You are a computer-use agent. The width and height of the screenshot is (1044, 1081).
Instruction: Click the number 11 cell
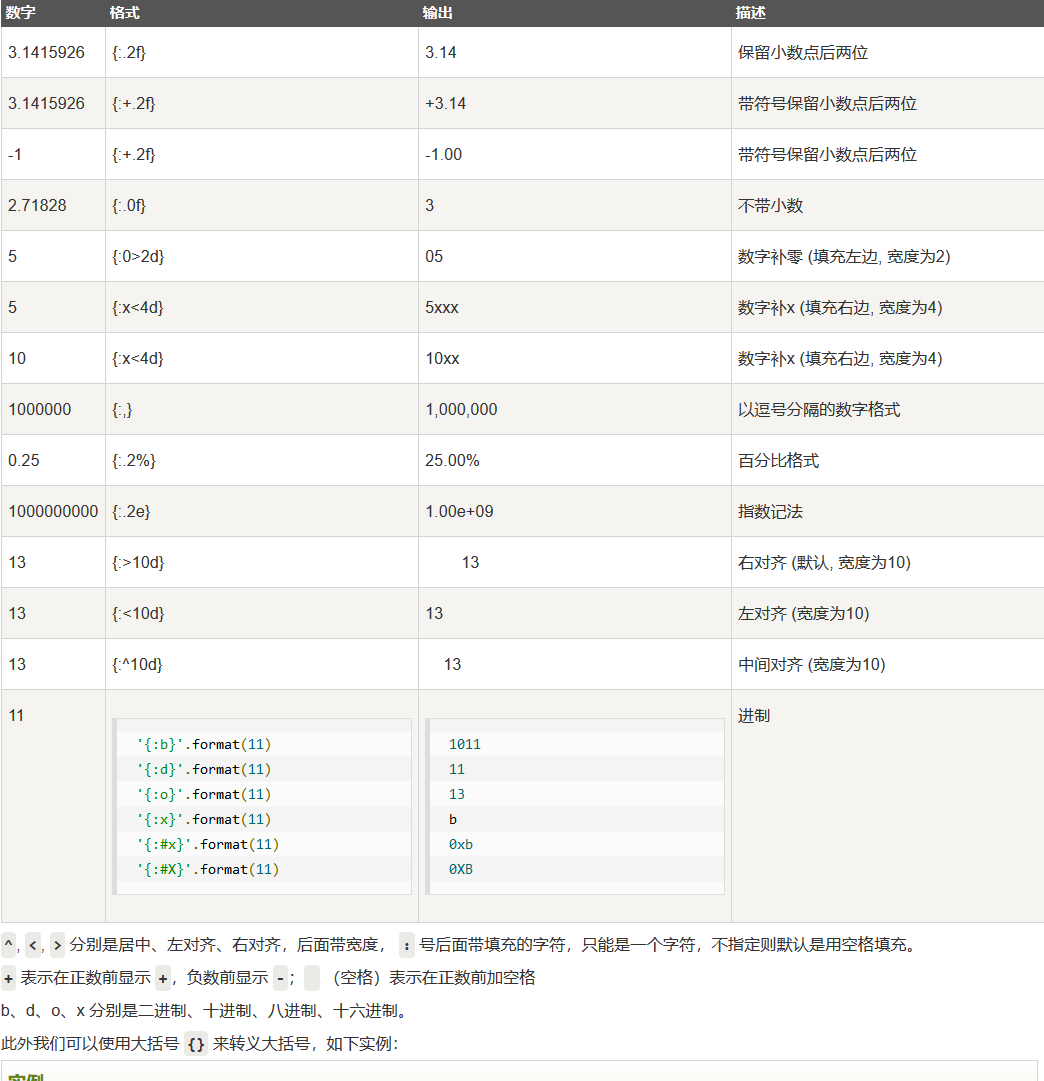pos(53,806)
